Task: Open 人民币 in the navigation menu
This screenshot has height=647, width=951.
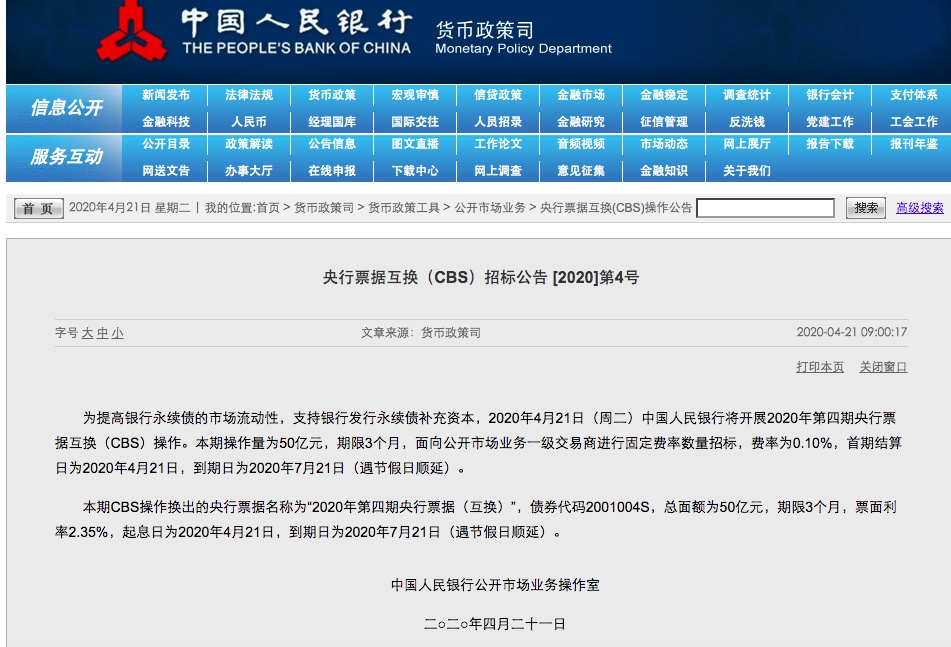Action: [249, 121]
